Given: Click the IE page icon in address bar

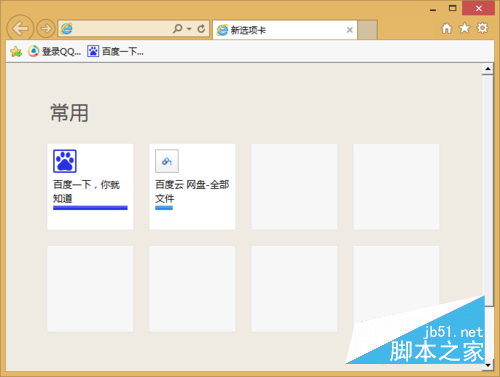Looking at the screenshot, I should [x=67, y=29].
